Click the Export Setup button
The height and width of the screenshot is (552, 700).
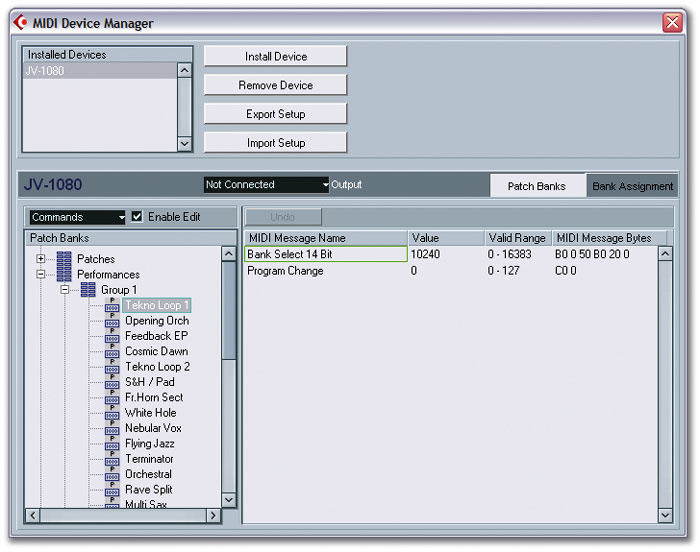pyautogui.click(x=275, y=114)
